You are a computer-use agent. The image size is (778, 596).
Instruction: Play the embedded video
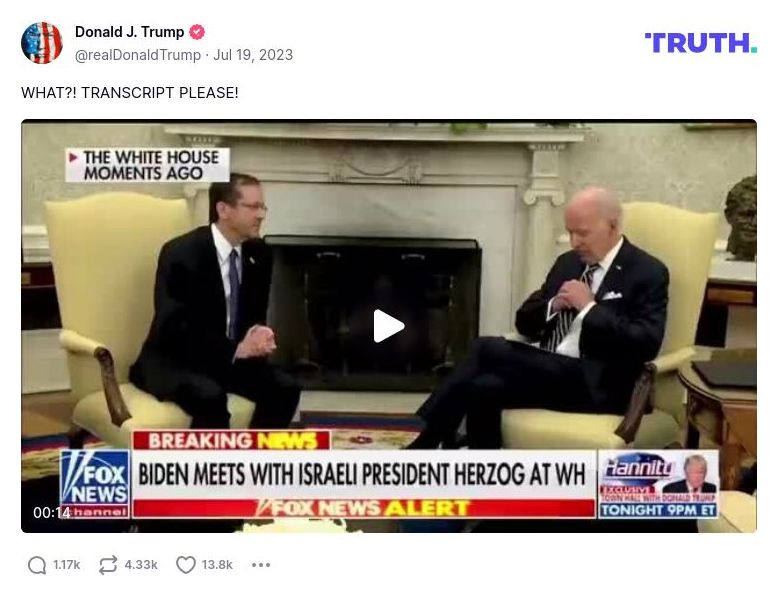[x=389, y=326]
